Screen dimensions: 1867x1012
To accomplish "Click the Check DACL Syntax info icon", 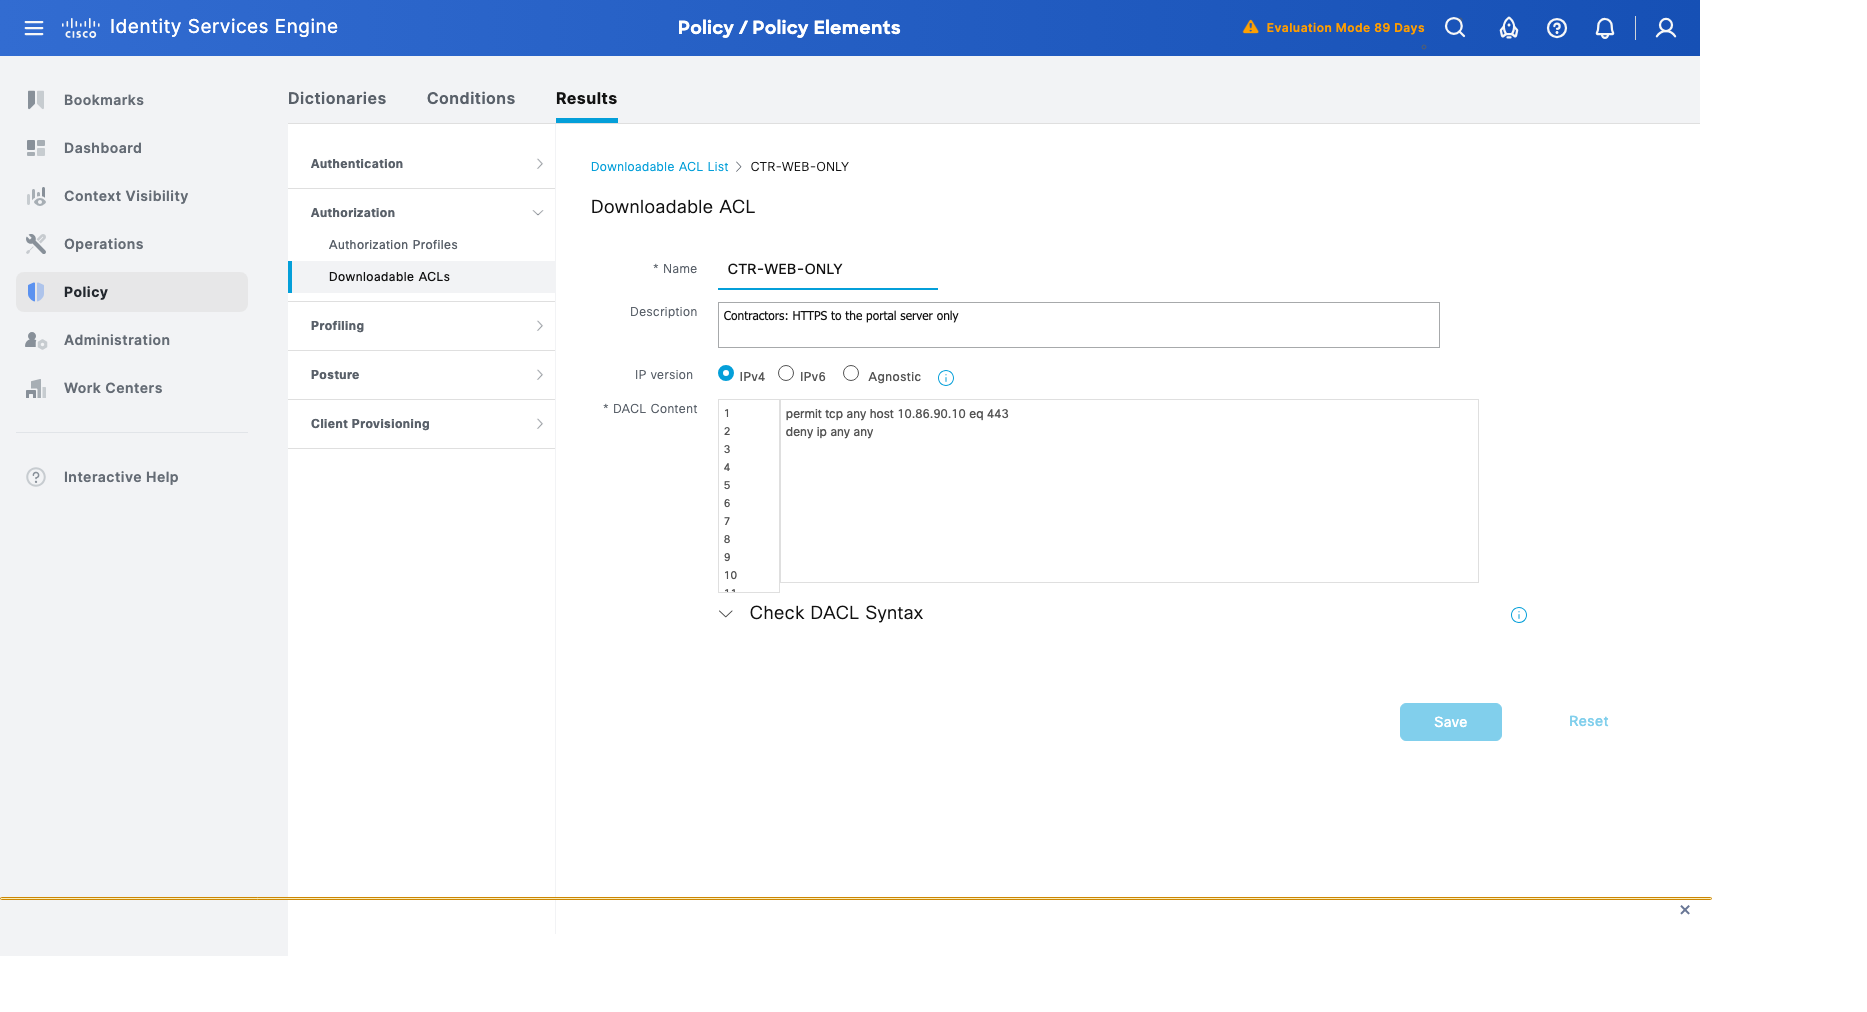I will pos(1519,615).
